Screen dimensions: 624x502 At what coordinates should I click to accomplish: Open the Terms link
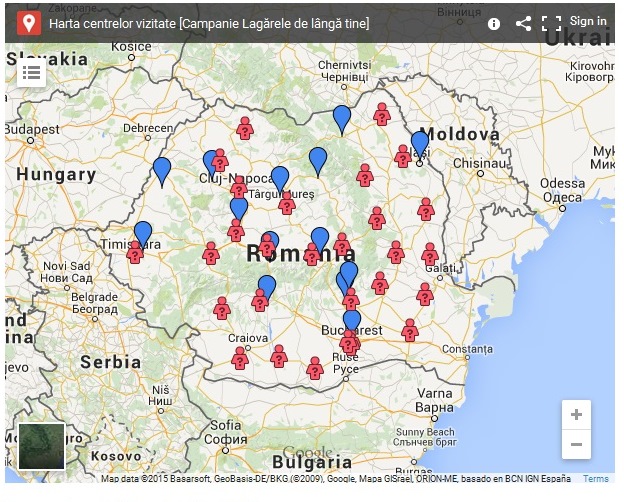coord(596,479)
